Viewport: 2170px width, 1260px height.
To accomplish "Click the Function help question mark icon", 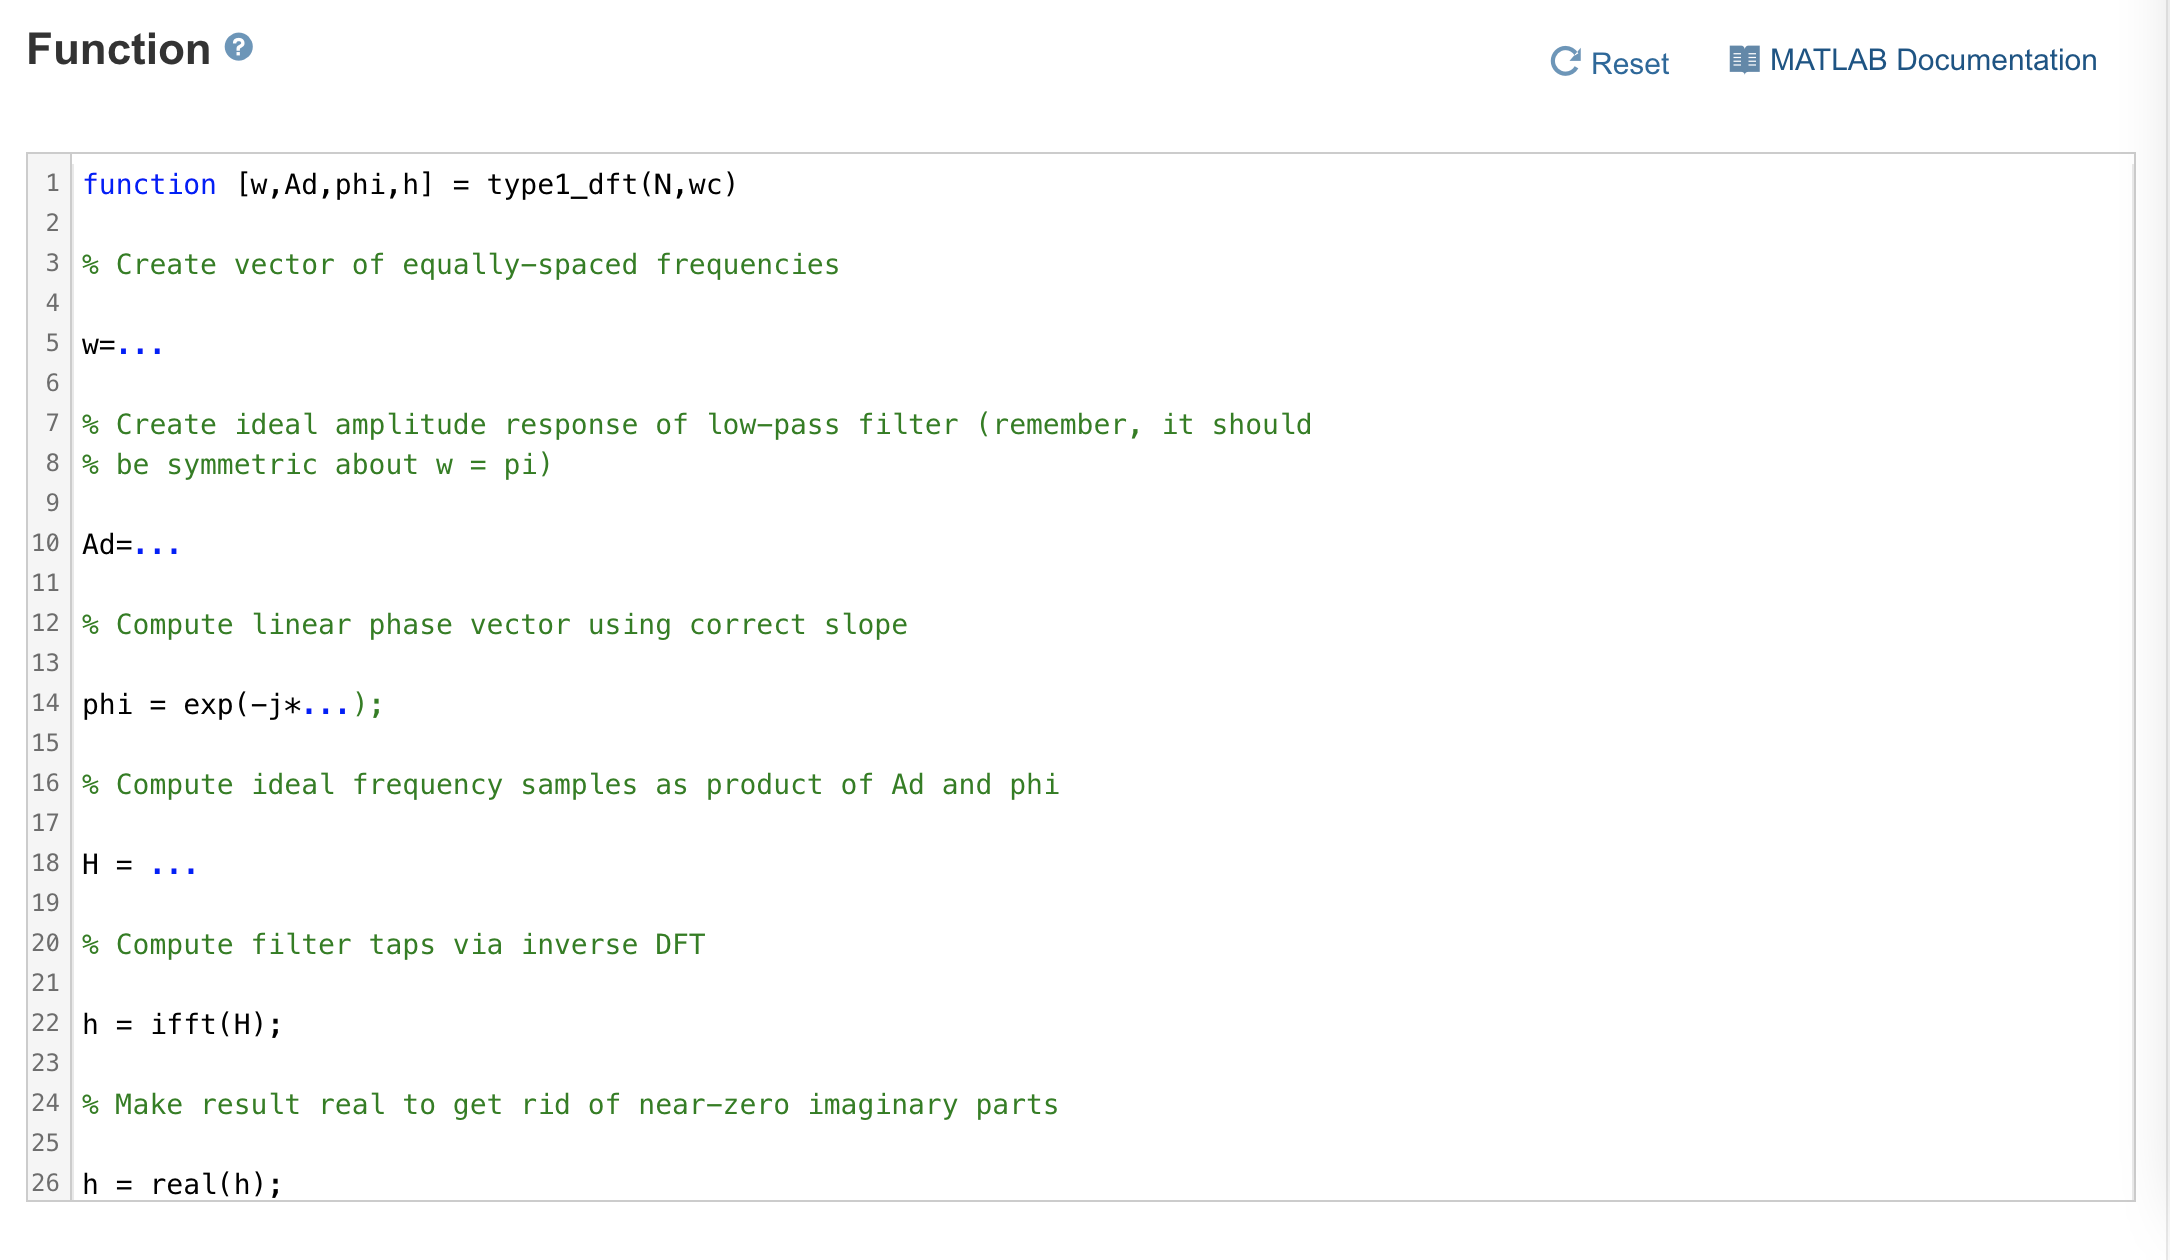I will pos(238,47).
